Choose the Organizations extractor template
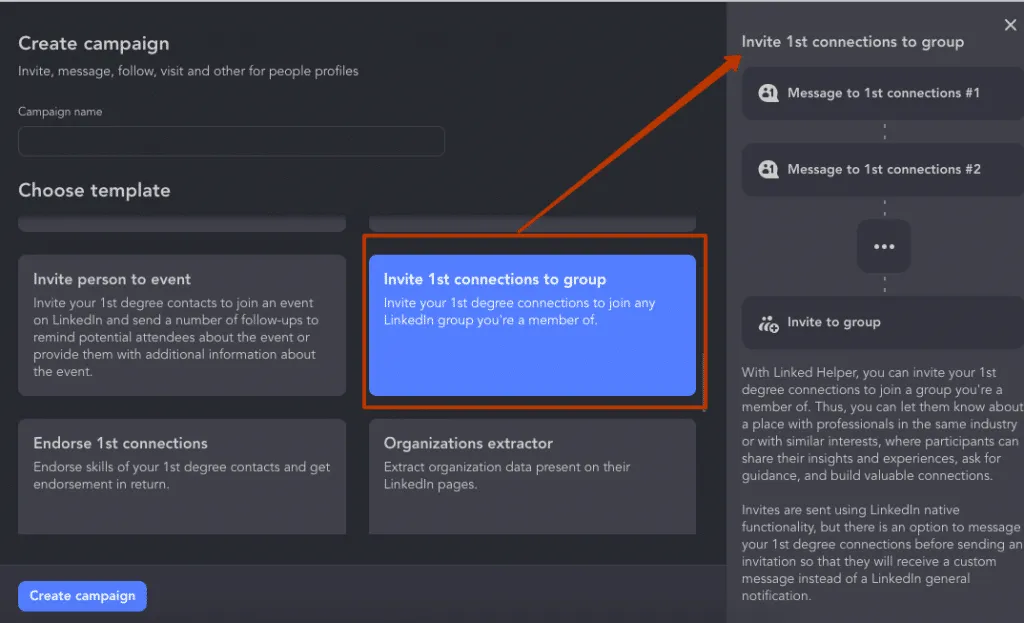The width and height of the screenshot is (1024, 623). click(x=532, y=476)
